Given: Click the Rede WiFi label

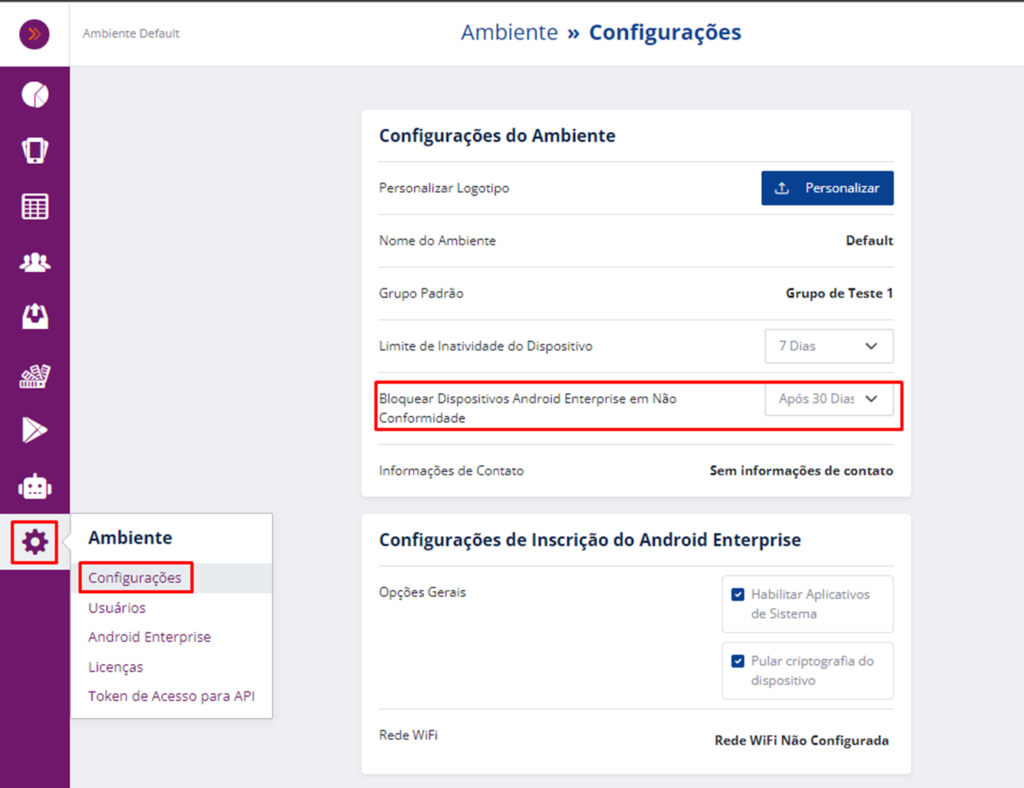Looking at the screenshot, I should click(408, 735).
